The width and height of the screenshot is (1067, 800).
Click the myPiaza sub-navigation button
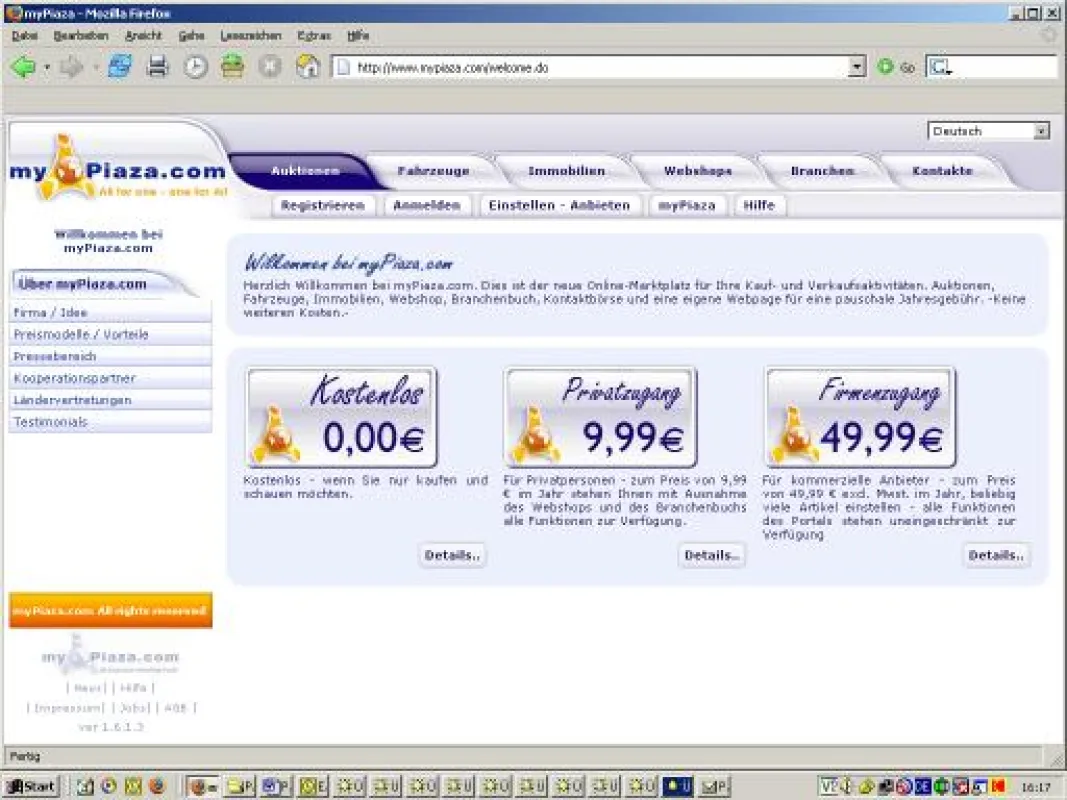pos(687,205)
